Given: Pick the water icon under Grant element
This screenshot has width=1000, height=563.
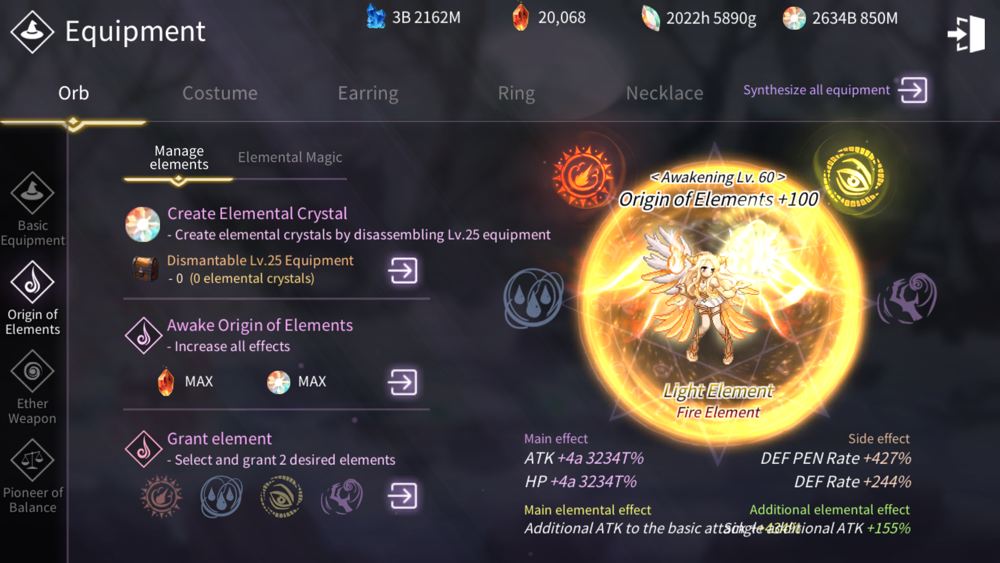Looking at the screenshot, I should (x=221, y=496).
